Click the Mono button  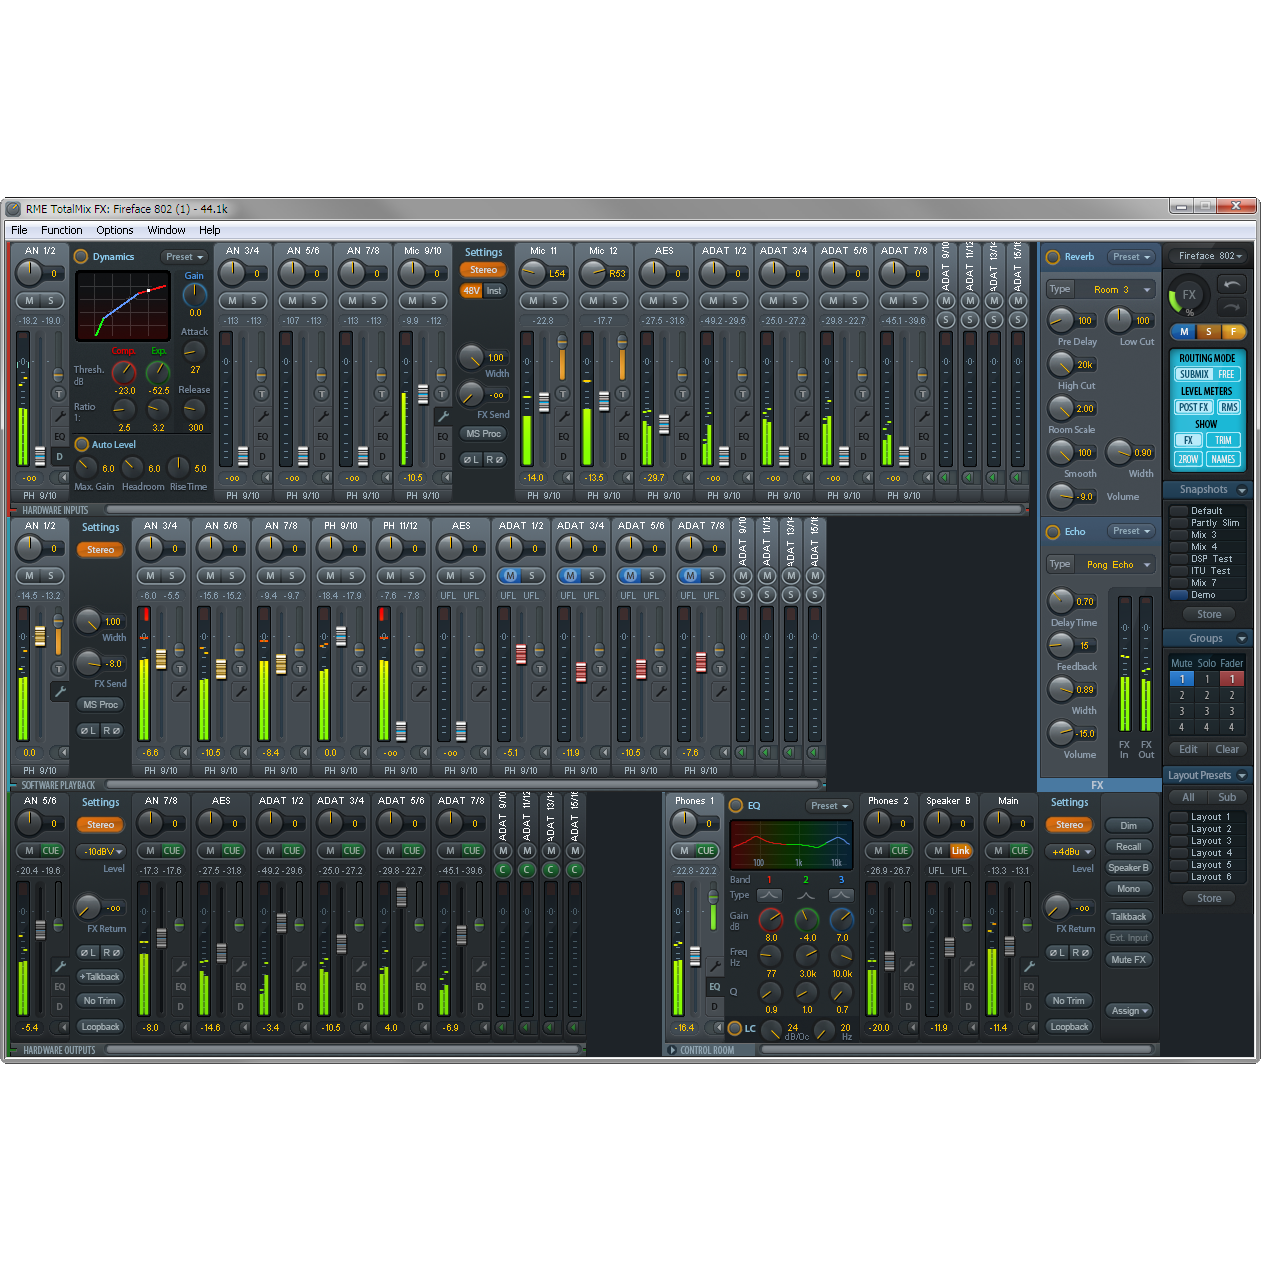pos(1128,889)
